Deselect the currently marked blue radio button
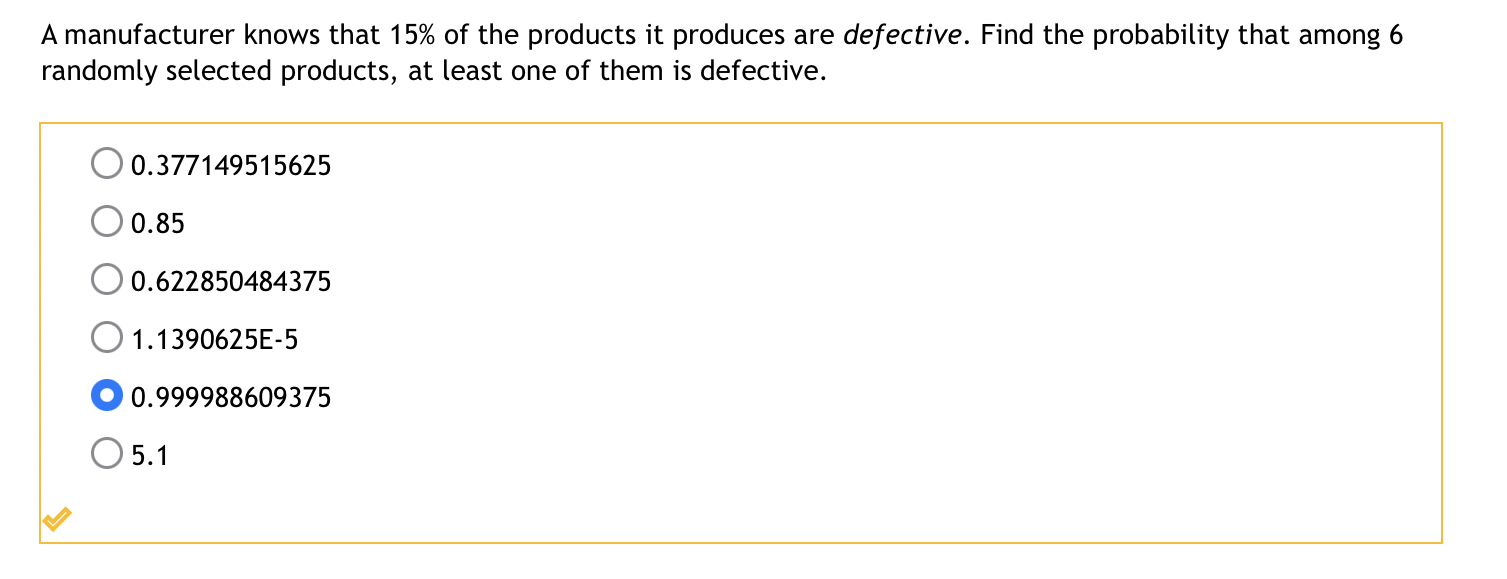This screenshot has height=579, width=1507. 107,394
